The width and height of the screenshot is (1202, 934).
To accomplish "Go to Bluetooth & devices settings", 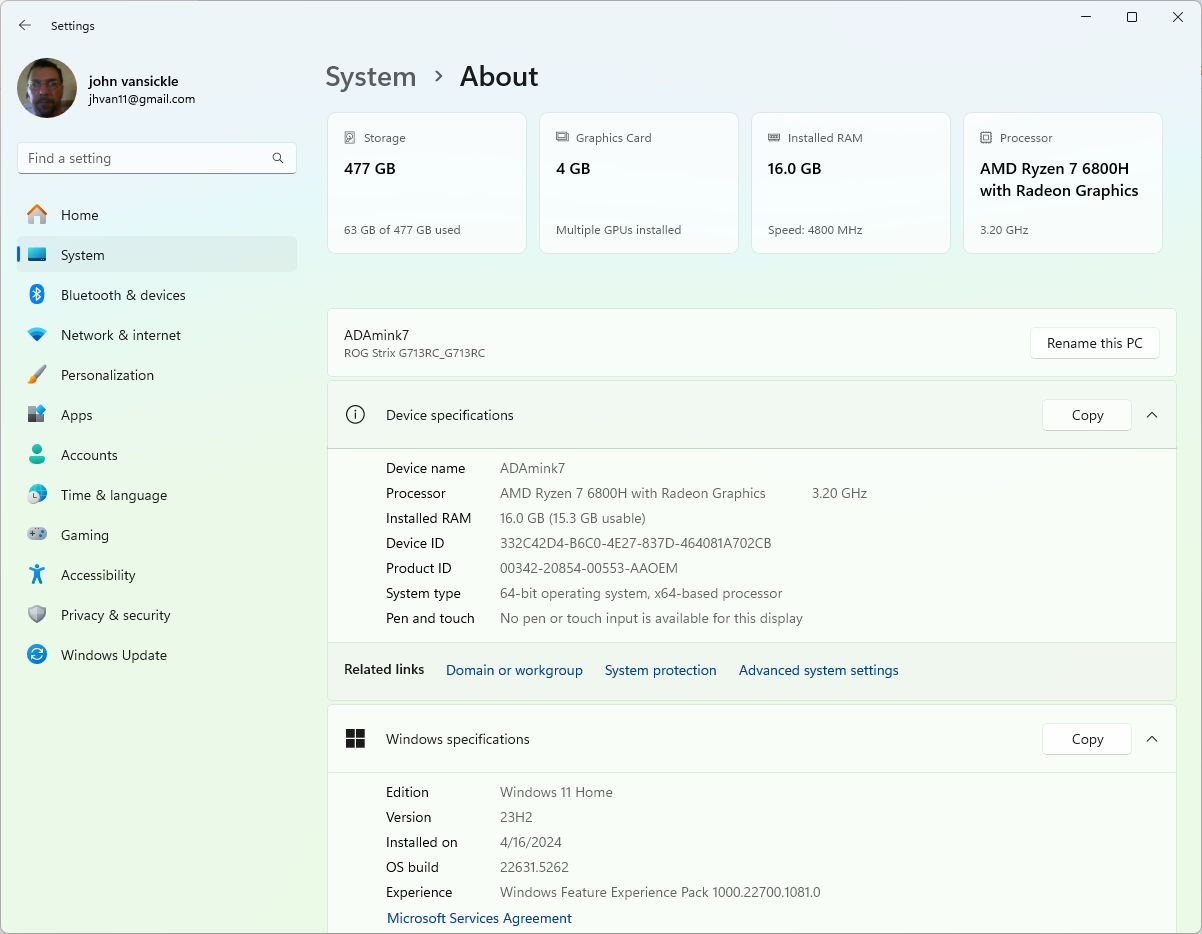I will pos(157,295).
